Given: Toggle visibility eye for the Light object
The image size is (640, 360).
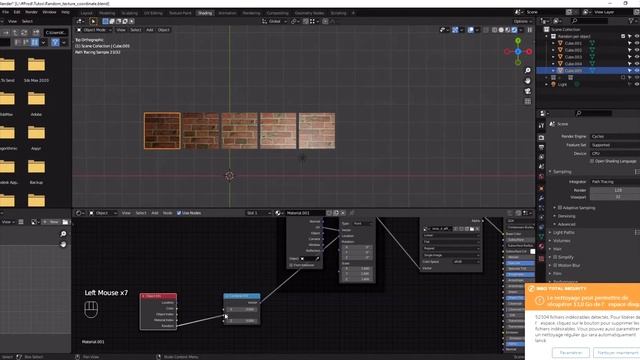Looking at the screenshot, I should coord(636,84).
